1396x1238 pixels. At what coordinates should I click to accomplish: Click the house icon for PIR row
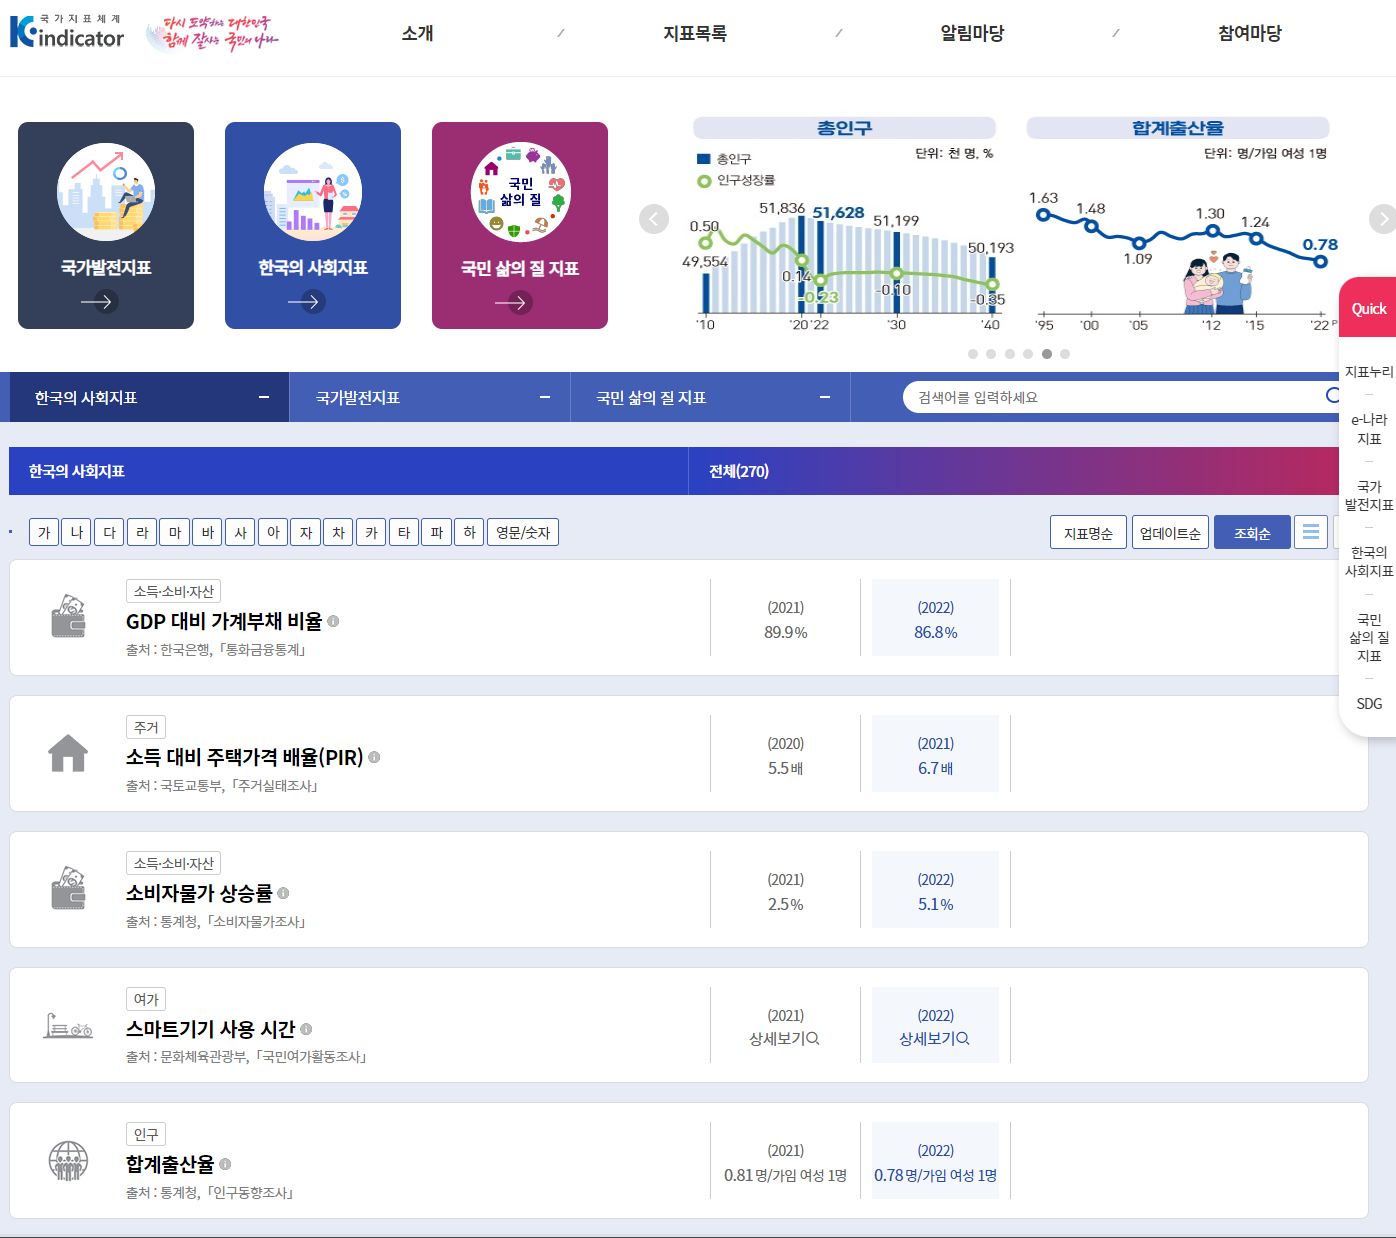point(68,753)
